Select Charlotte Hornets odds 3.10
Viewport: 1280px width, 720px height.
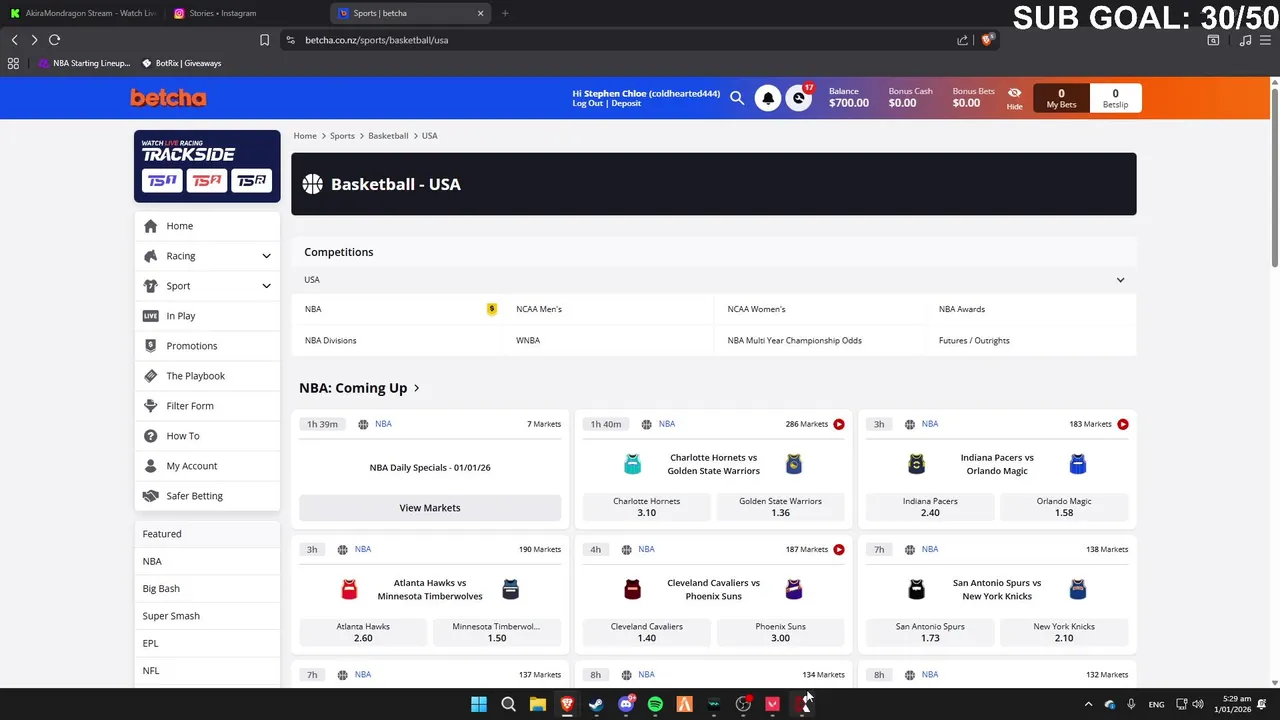click(x=646, y=507)
